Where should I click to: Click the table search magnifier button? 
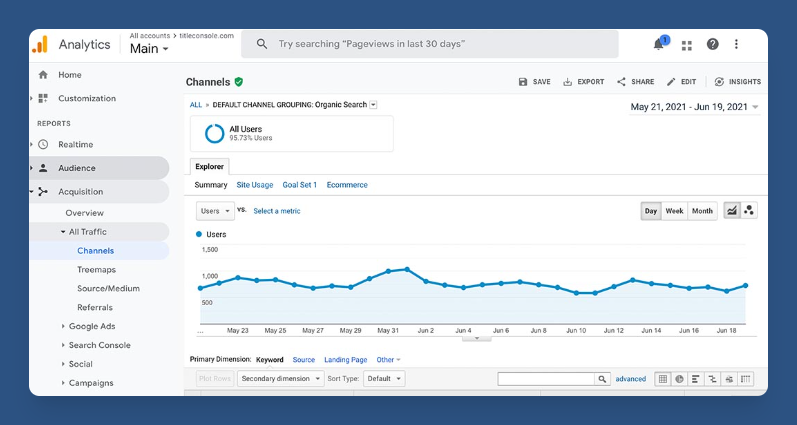602,379
